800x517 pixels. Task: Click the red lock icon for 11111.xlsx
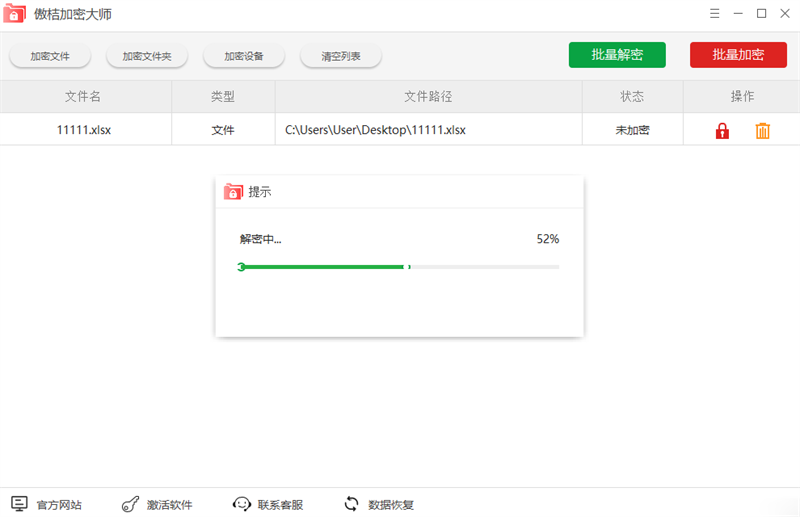tap(722, 130)
